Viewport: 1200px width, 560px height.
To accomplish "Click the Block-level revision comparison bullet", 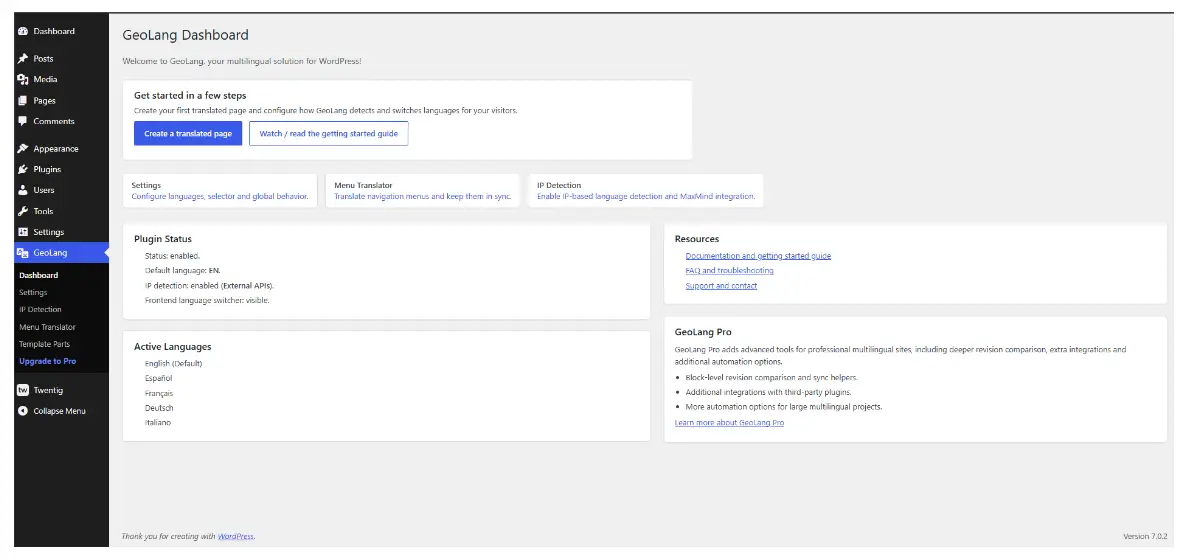I will tap(772, 378).
